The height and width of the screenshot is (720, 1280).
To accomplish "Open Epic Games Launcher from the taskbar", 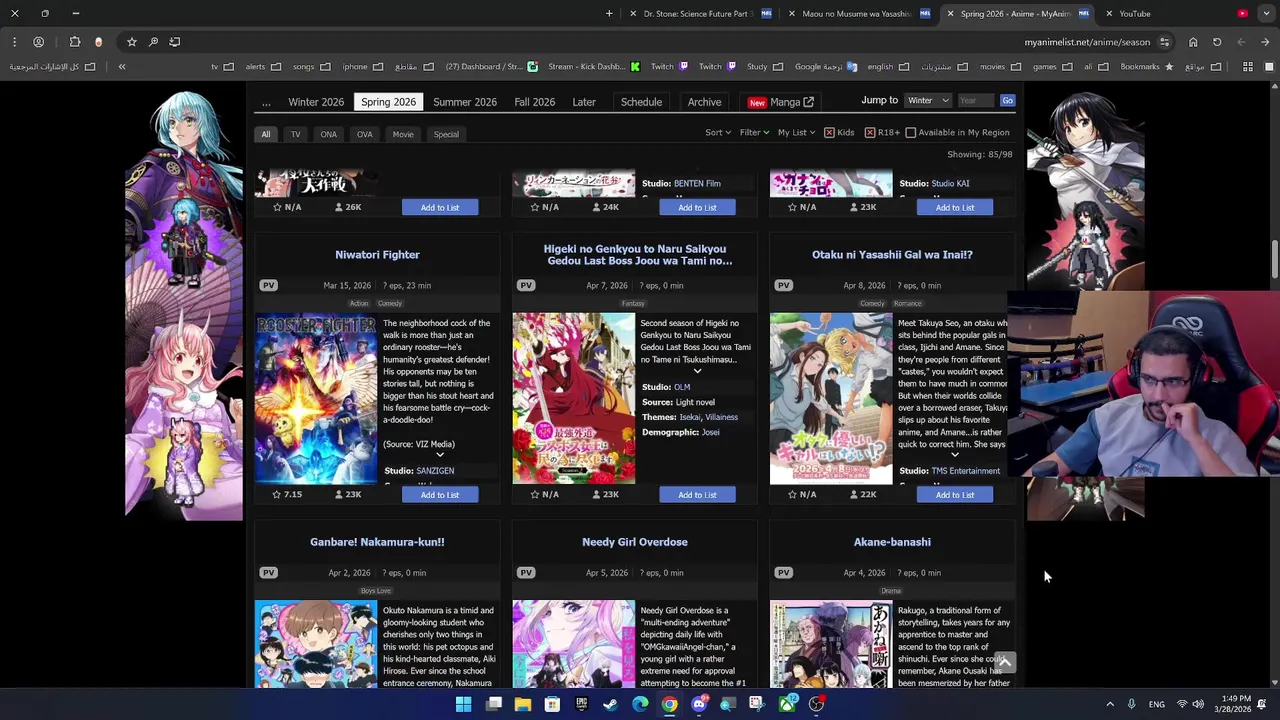I will click(581, 704).
